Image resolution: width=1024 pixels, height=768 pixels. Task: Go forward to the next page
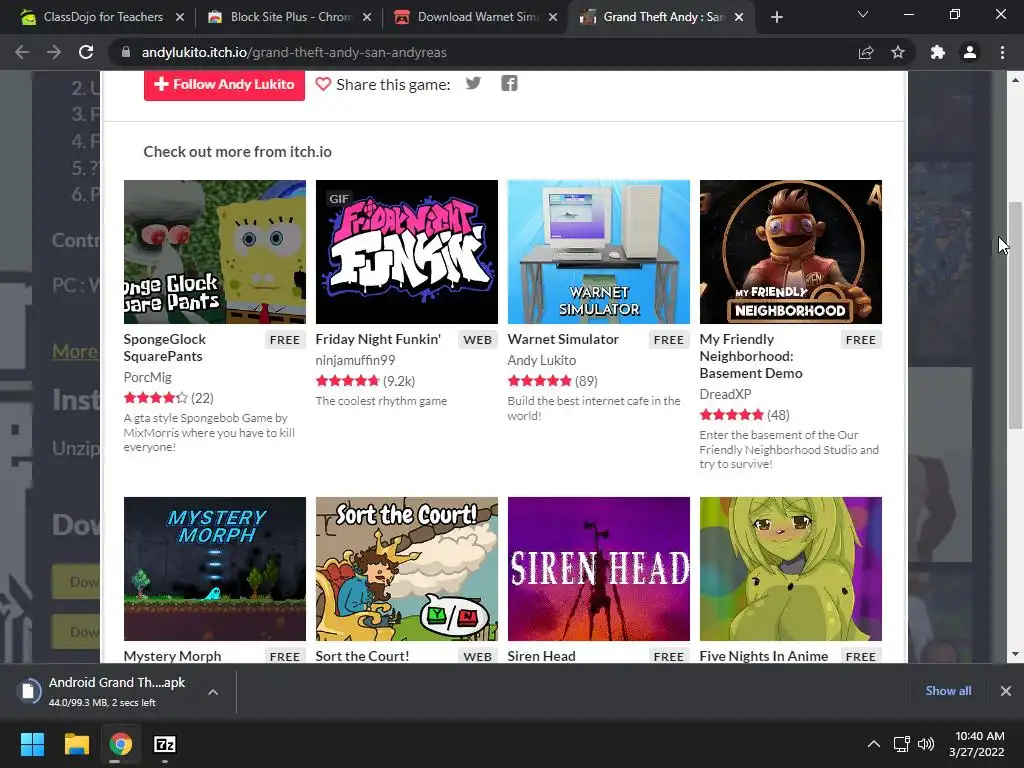click(54, 52)
